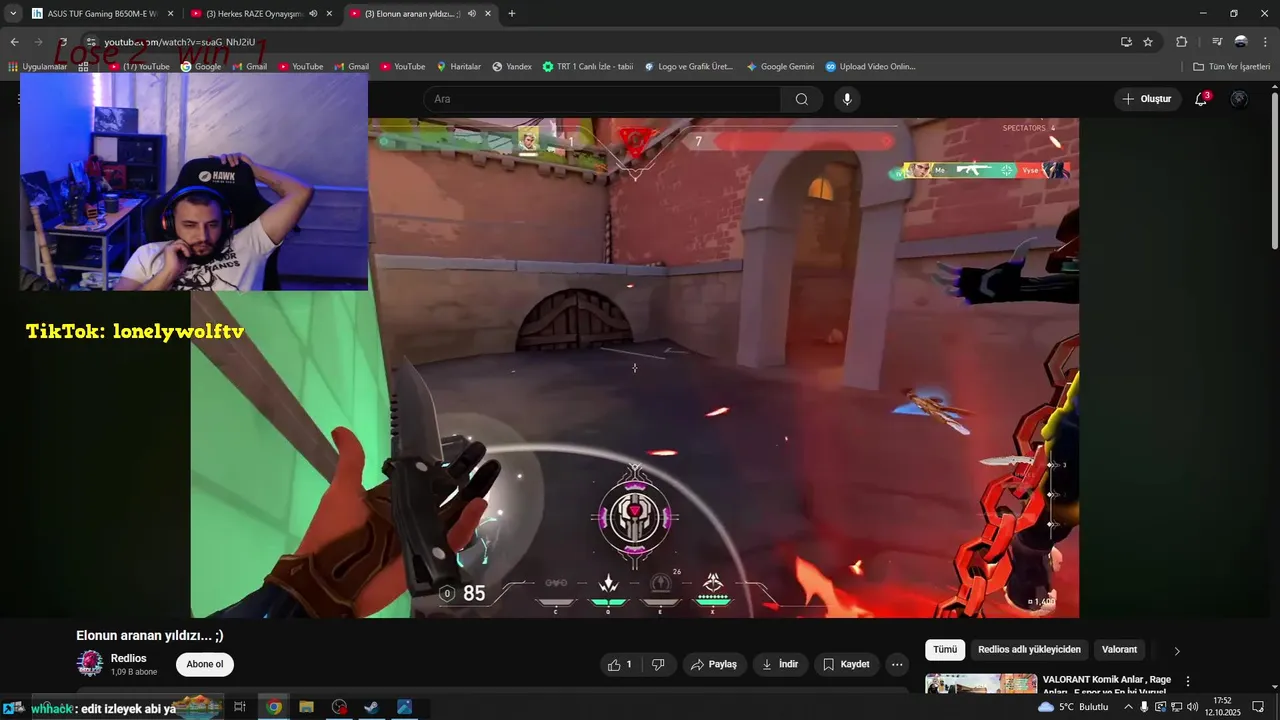This screenshot has height=720, width=1280.
Task: Switch to Herkes RAZE Oynayışım tab
Action: coord(262,14)
